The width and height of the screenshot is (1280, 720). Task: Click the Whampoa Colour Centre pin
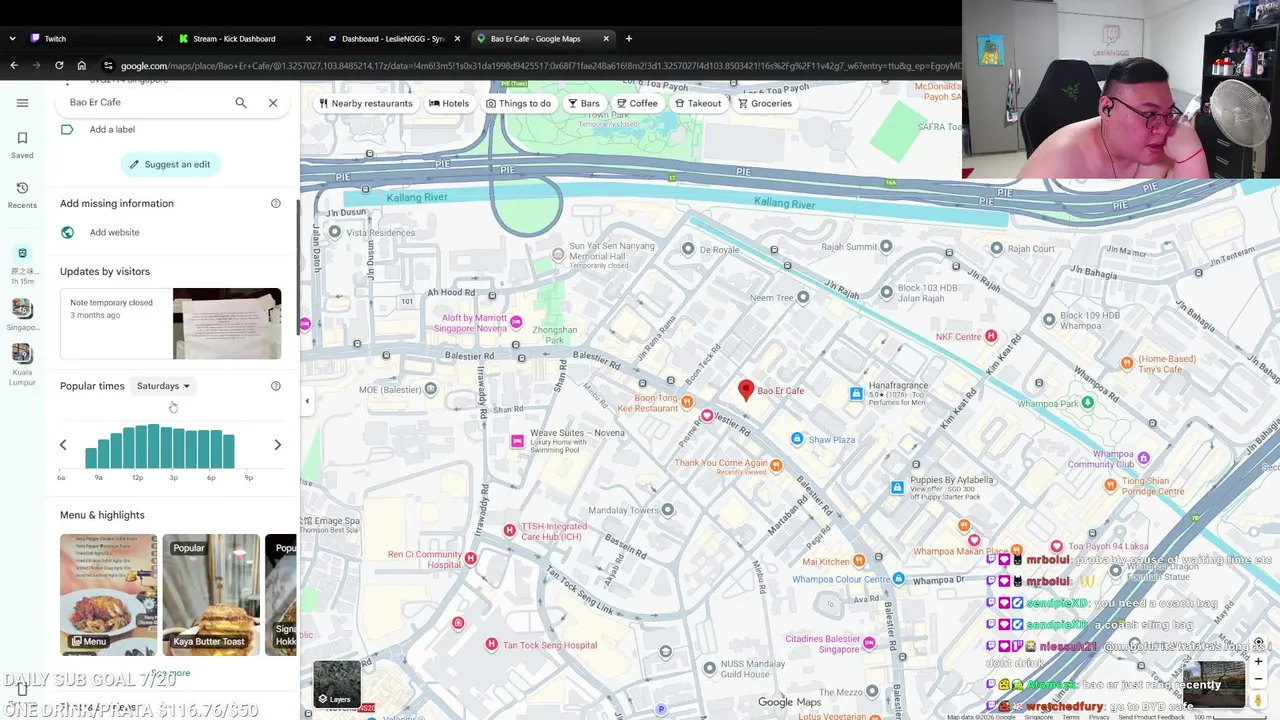pyautogui.click(x=898, y=579)
